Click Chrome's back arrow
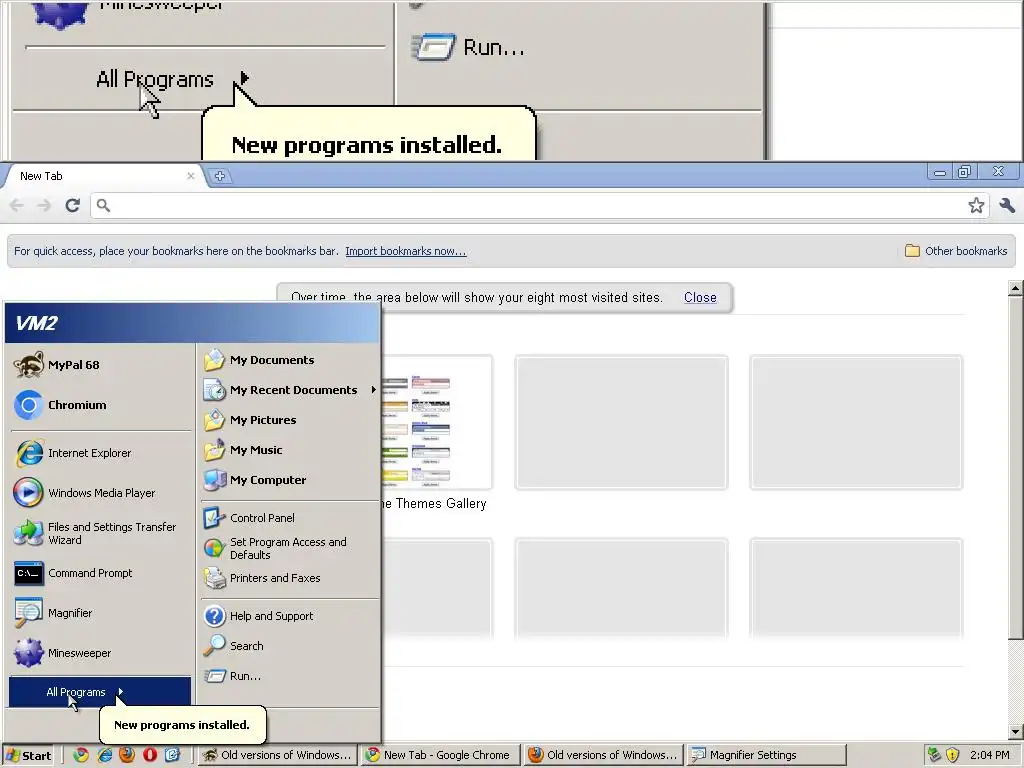This screenshot has width=1024, height=768. coord(17,206)
